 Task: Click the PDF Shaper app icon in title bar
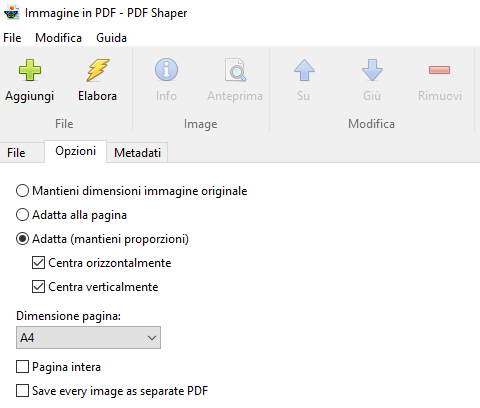12,13
